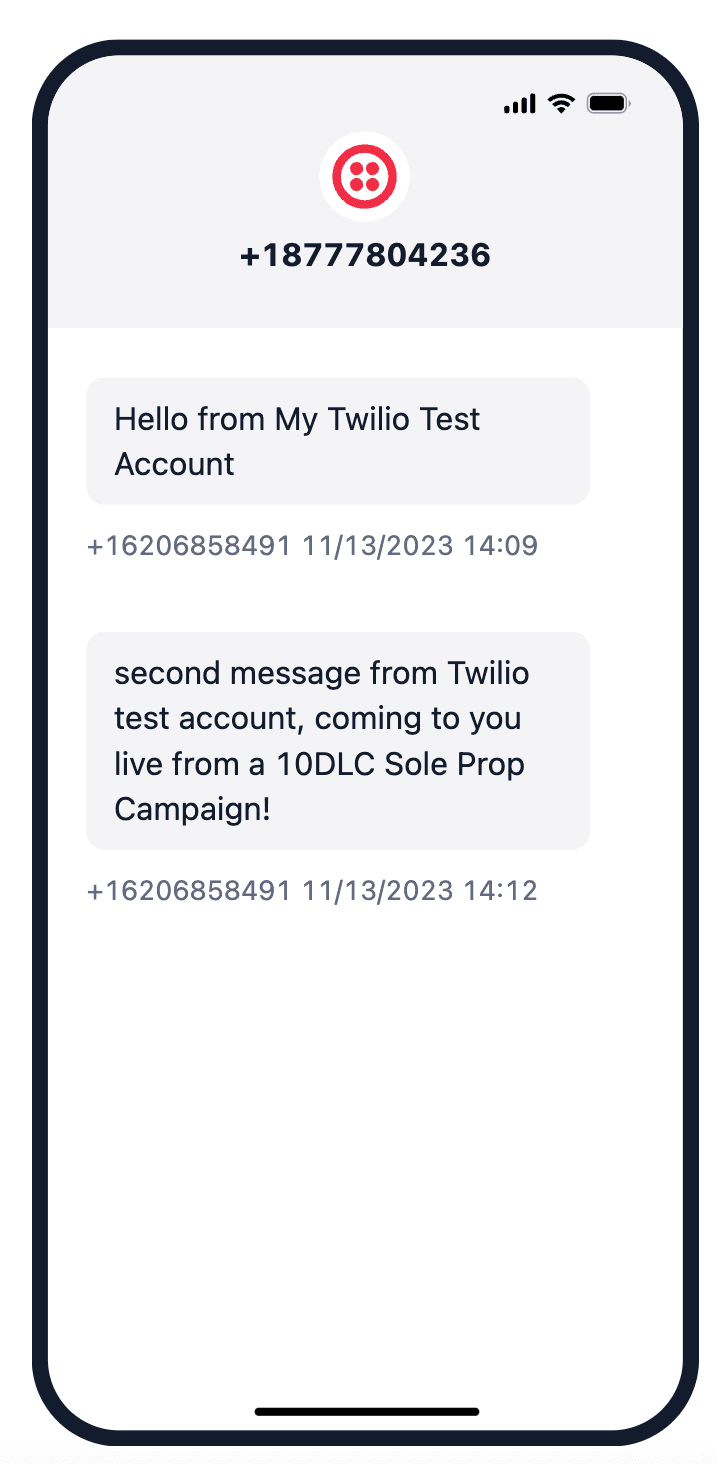Toggle selection of the 14:09 timestamp
718x1464 pixels.
click(311, 545)
